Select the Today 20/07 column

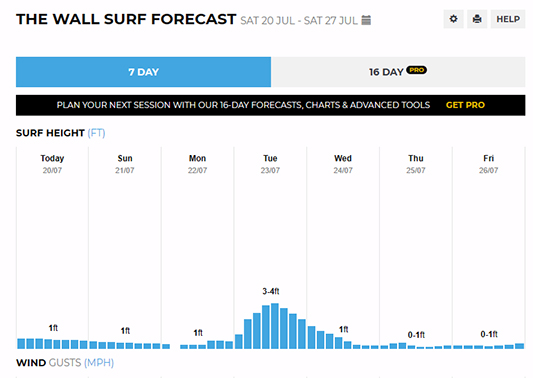52,248
